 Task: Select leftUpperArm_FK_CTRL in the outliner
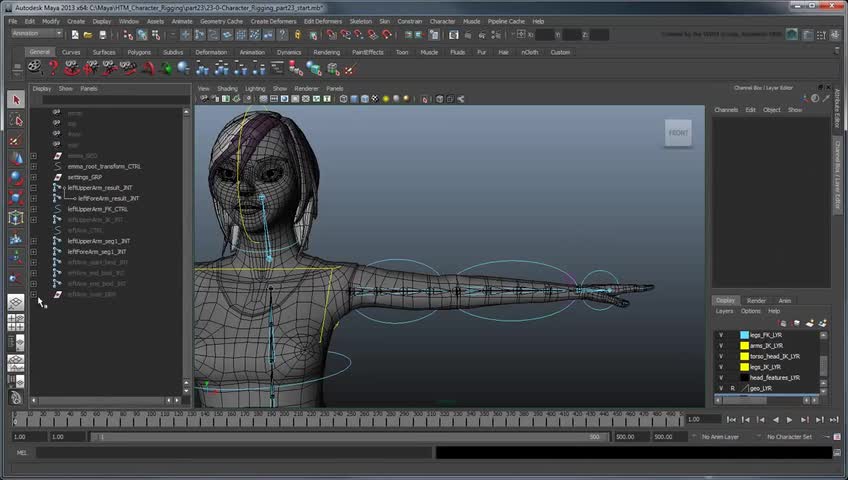(97, 209)
